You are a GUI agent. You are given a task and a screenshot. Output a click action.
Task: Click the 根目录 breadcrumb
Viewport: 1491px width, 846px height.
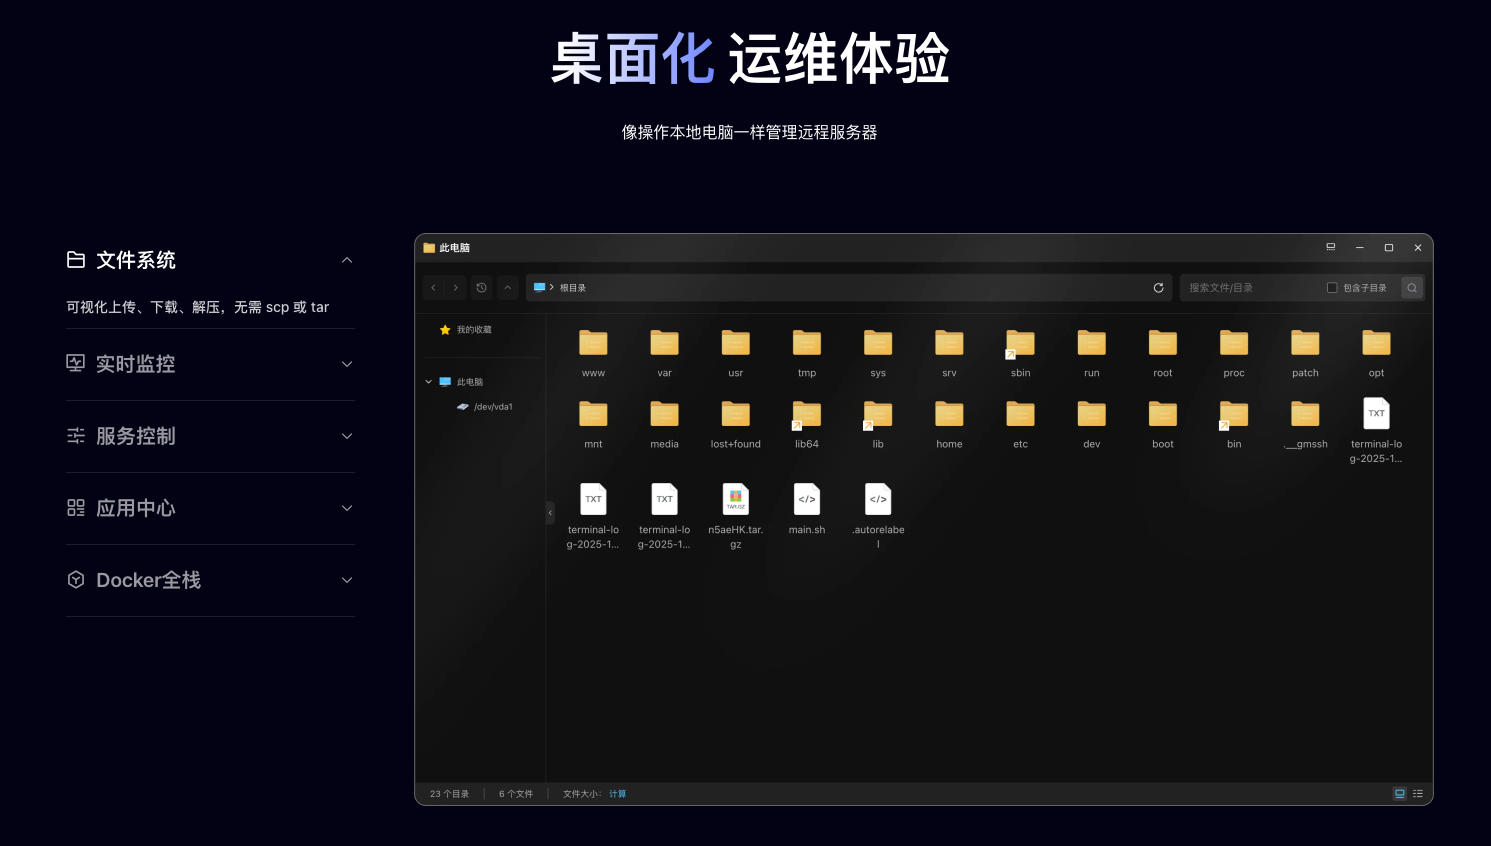tap(572, 288)
